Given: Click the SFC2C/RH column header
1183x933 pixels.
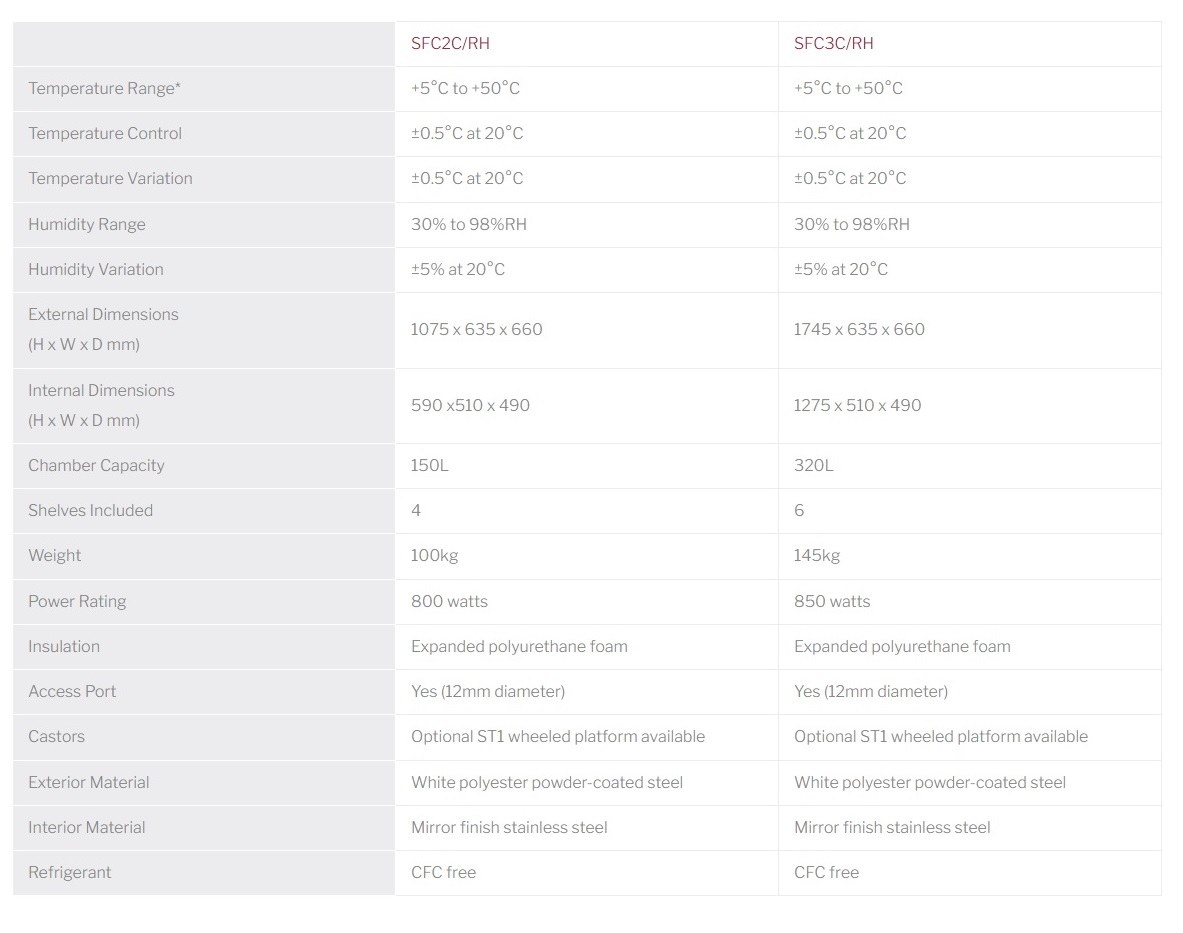Looking at the screenshot, I should tap(450, 43).
